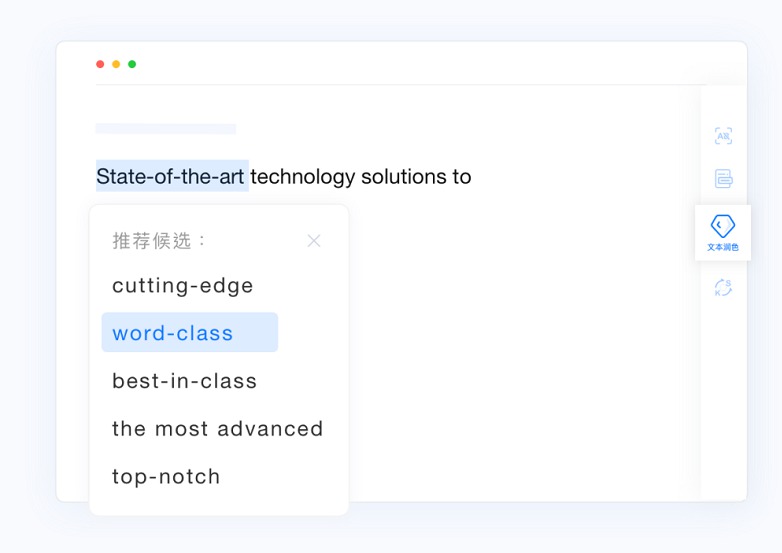Place cursor after the word 'to'

(472, 177)
